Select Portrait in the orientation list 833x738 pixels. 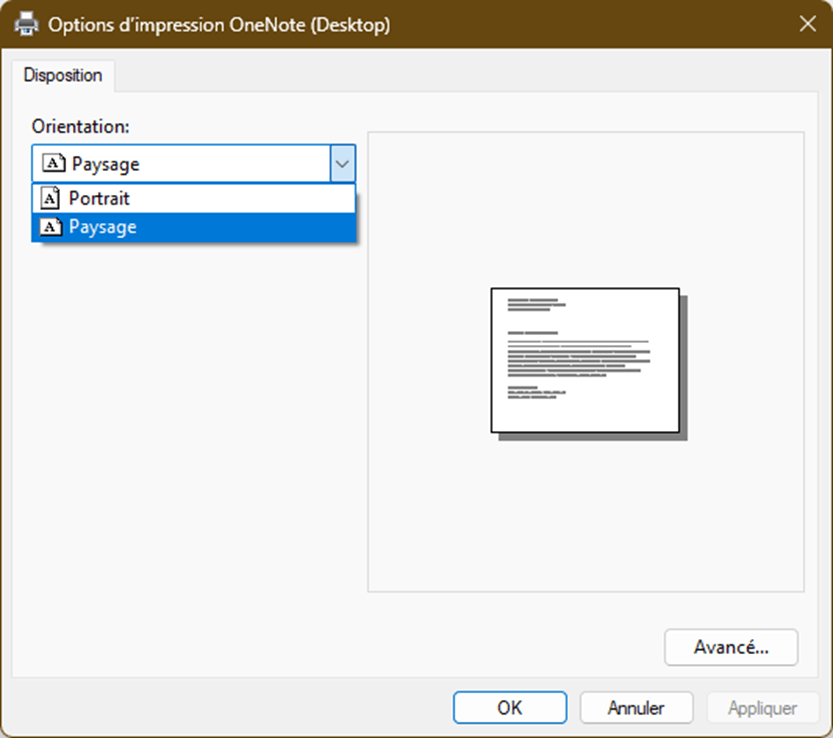coord(193,198)
